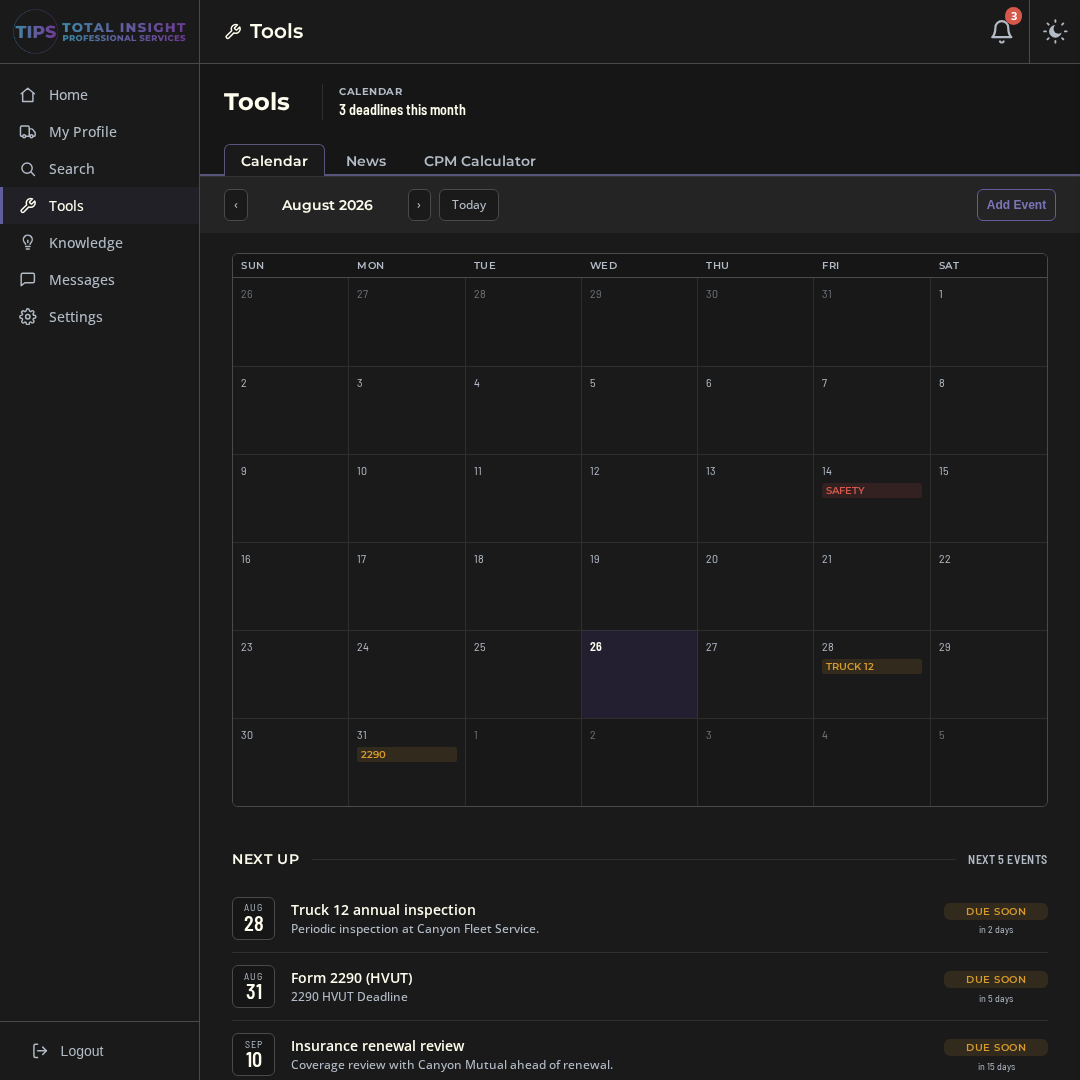Click the Home house icon in sidebar
The width and height of the screenshot is (1080, 1080).
pos(28,95)
